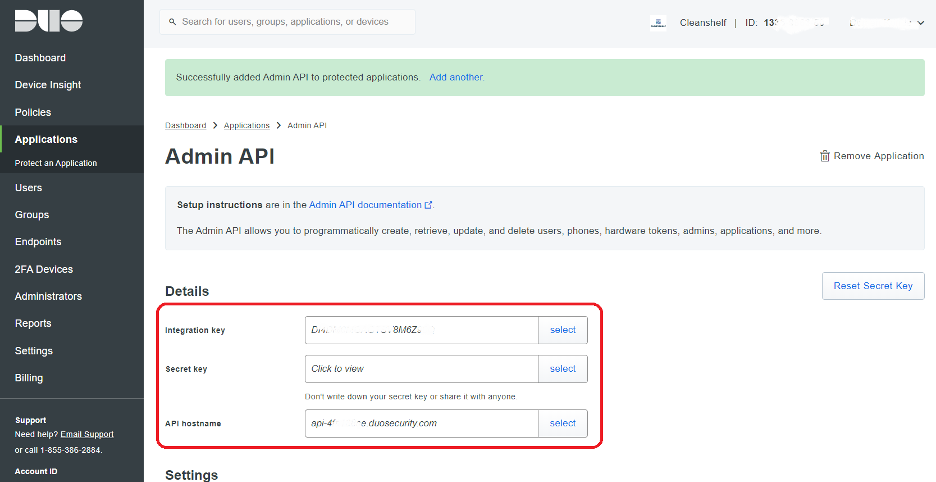Open Reports in the sidebar
This screenshot has height=482, width=936.
pos(33,323)
